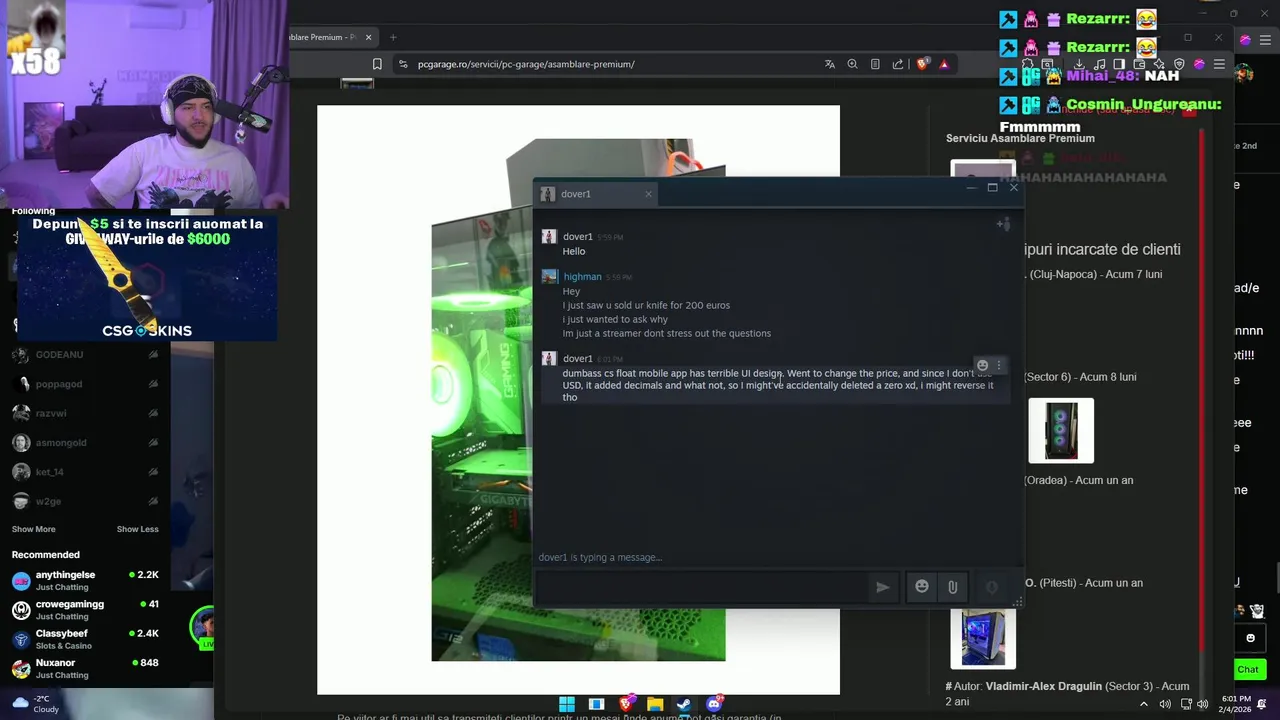Viewport: 1280px width, 720px height.
Task: Select the dover1 chat tab
Action: (596, 194)
